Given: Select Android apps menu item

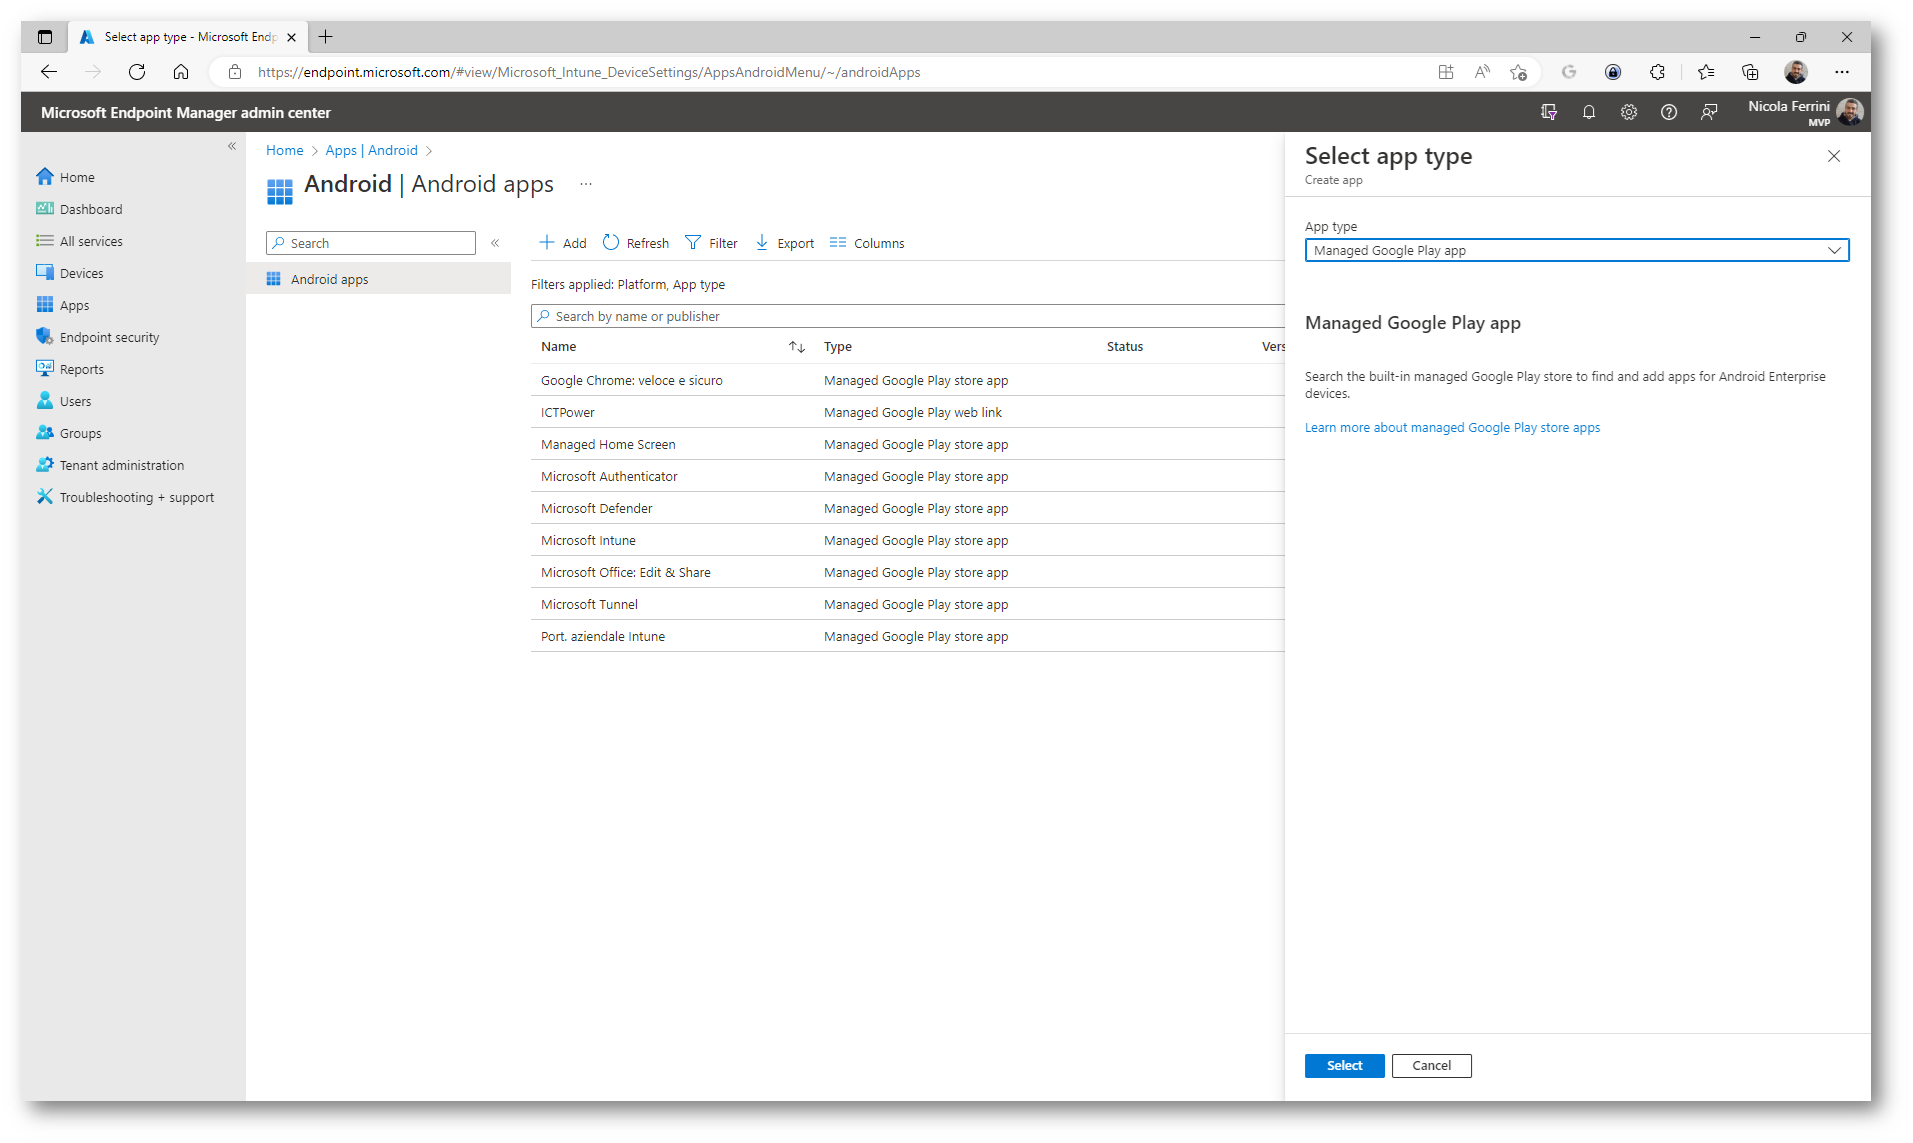Looking at the screenshot, I should pos(378,279).
